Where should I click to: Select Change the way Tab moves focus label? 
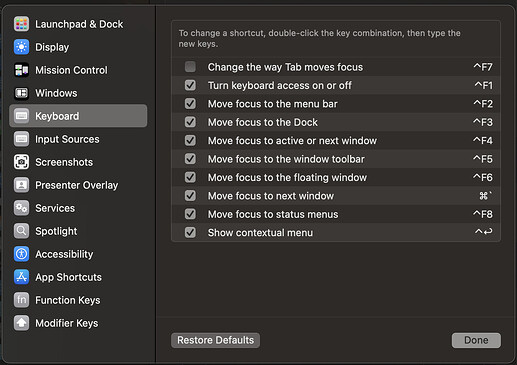tap(285, 67)
